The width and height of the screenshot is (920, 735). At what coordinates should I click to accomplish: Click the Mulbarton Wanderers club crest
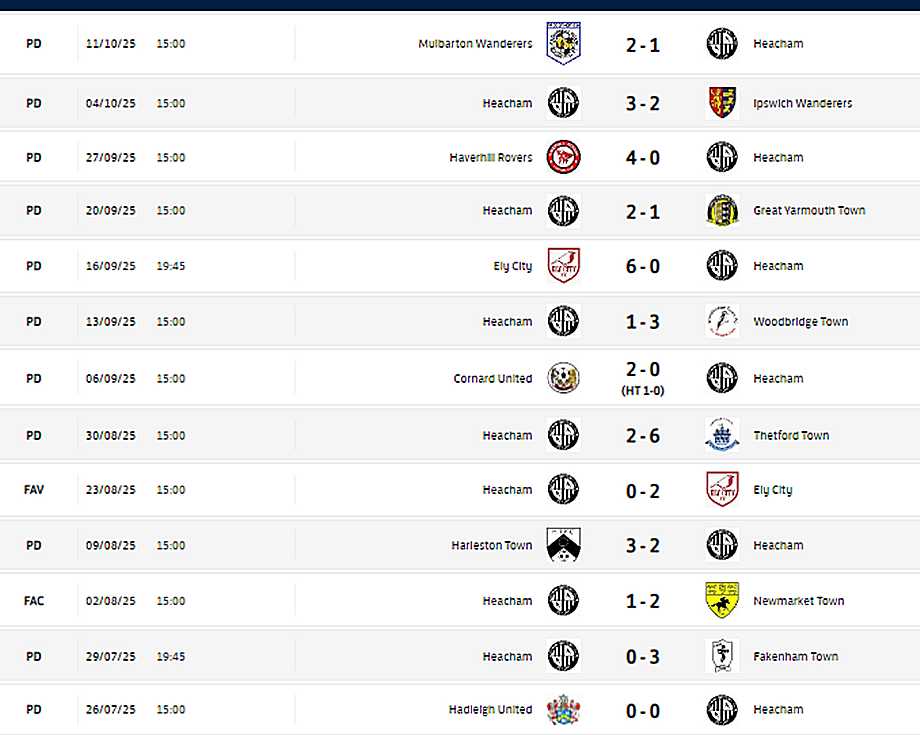pyautogui.click(x=563, y=44)
